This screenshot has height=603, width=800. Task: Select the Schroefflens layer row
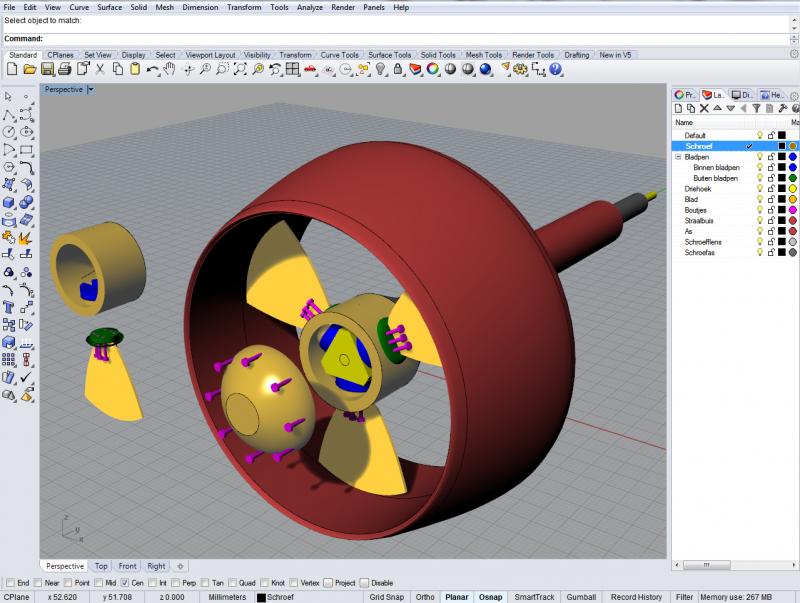tap(735, 242)
